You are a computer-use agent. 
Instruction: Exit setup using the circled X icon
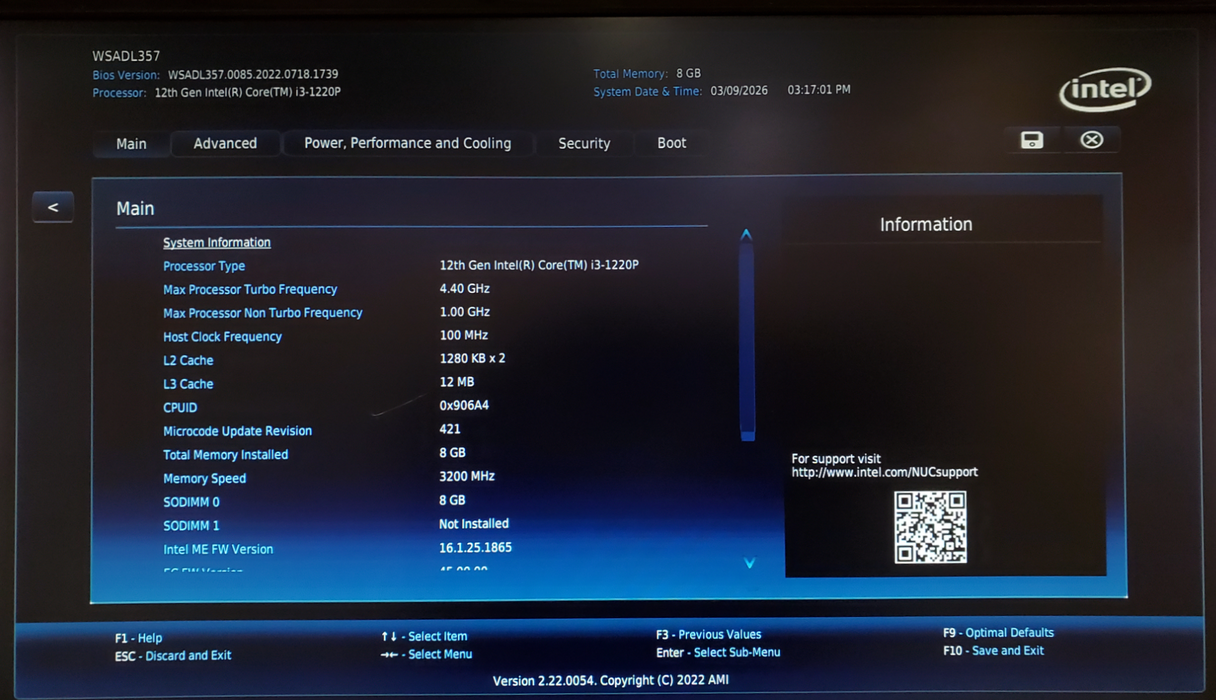click(x=1091, y=140)
